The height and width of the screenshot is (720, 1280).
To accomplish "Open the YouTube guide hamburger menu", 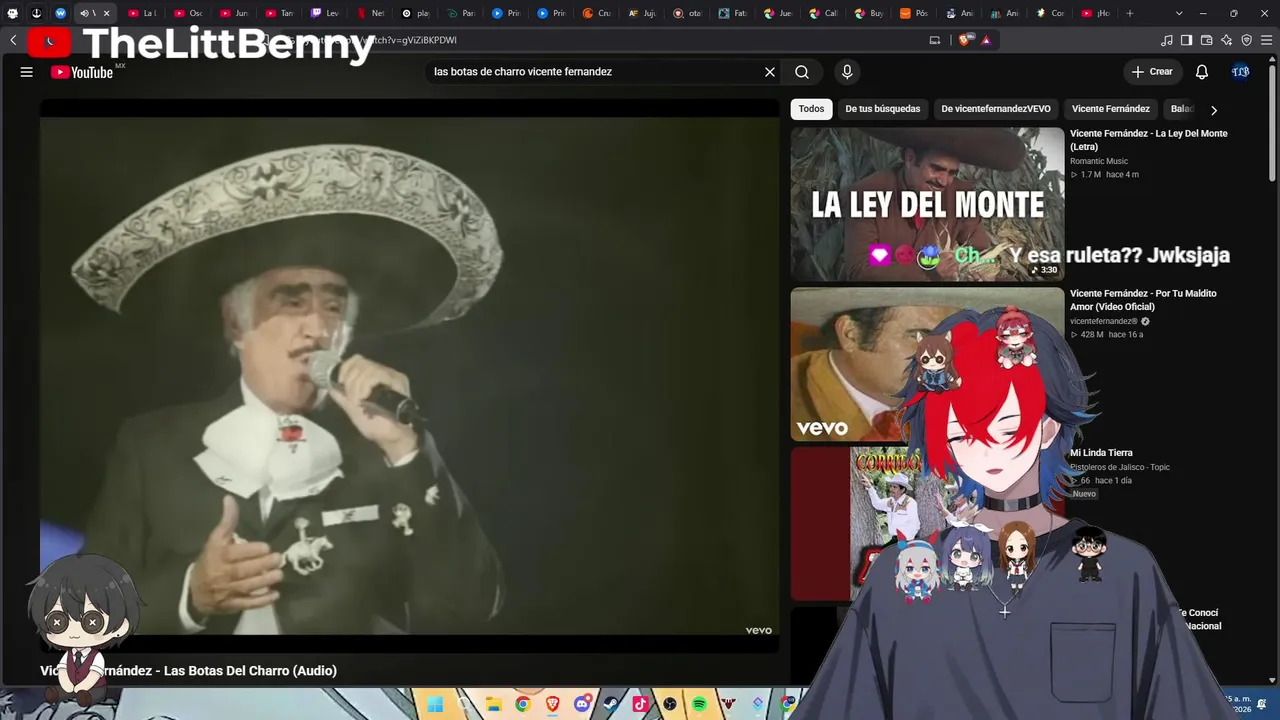I will pyautogui.click(x=27, y=72).
